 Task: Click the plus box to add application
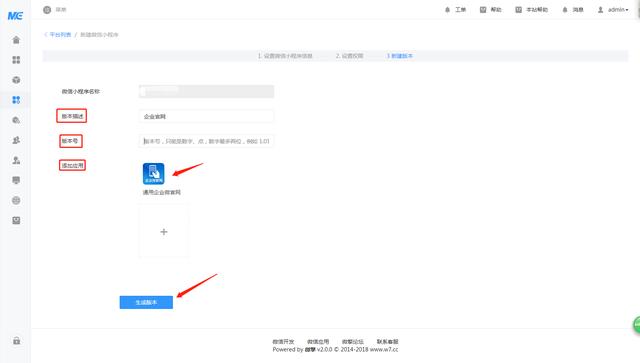click(164, 232)
